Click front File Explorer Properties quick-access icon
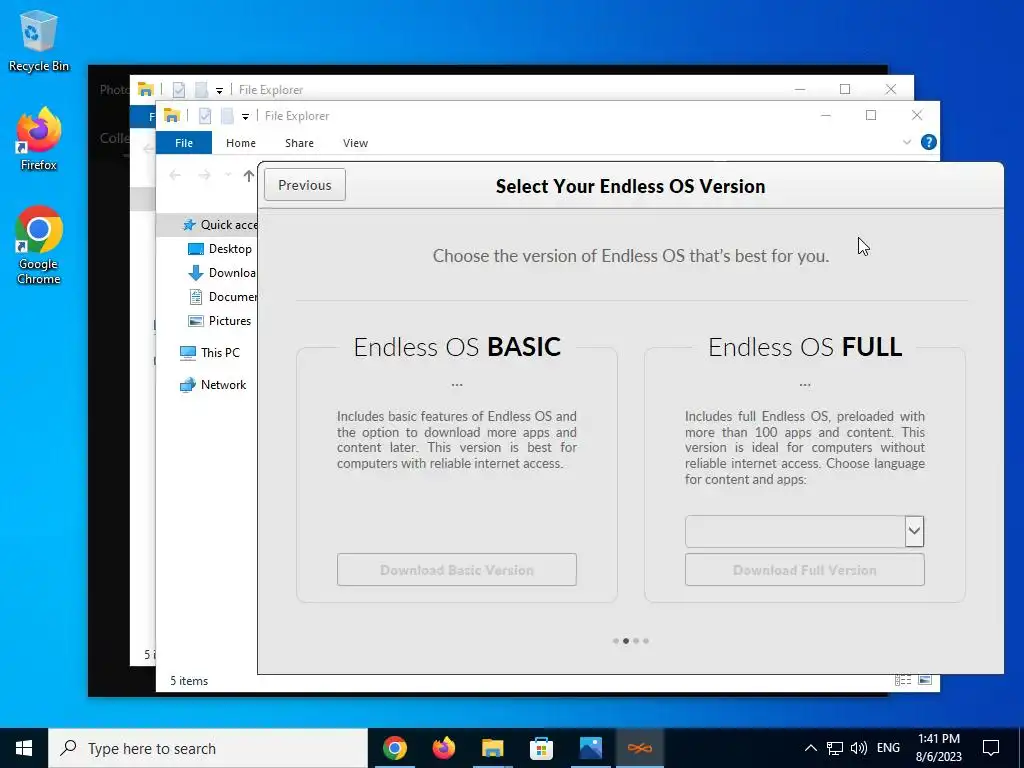 pos(204,116)
